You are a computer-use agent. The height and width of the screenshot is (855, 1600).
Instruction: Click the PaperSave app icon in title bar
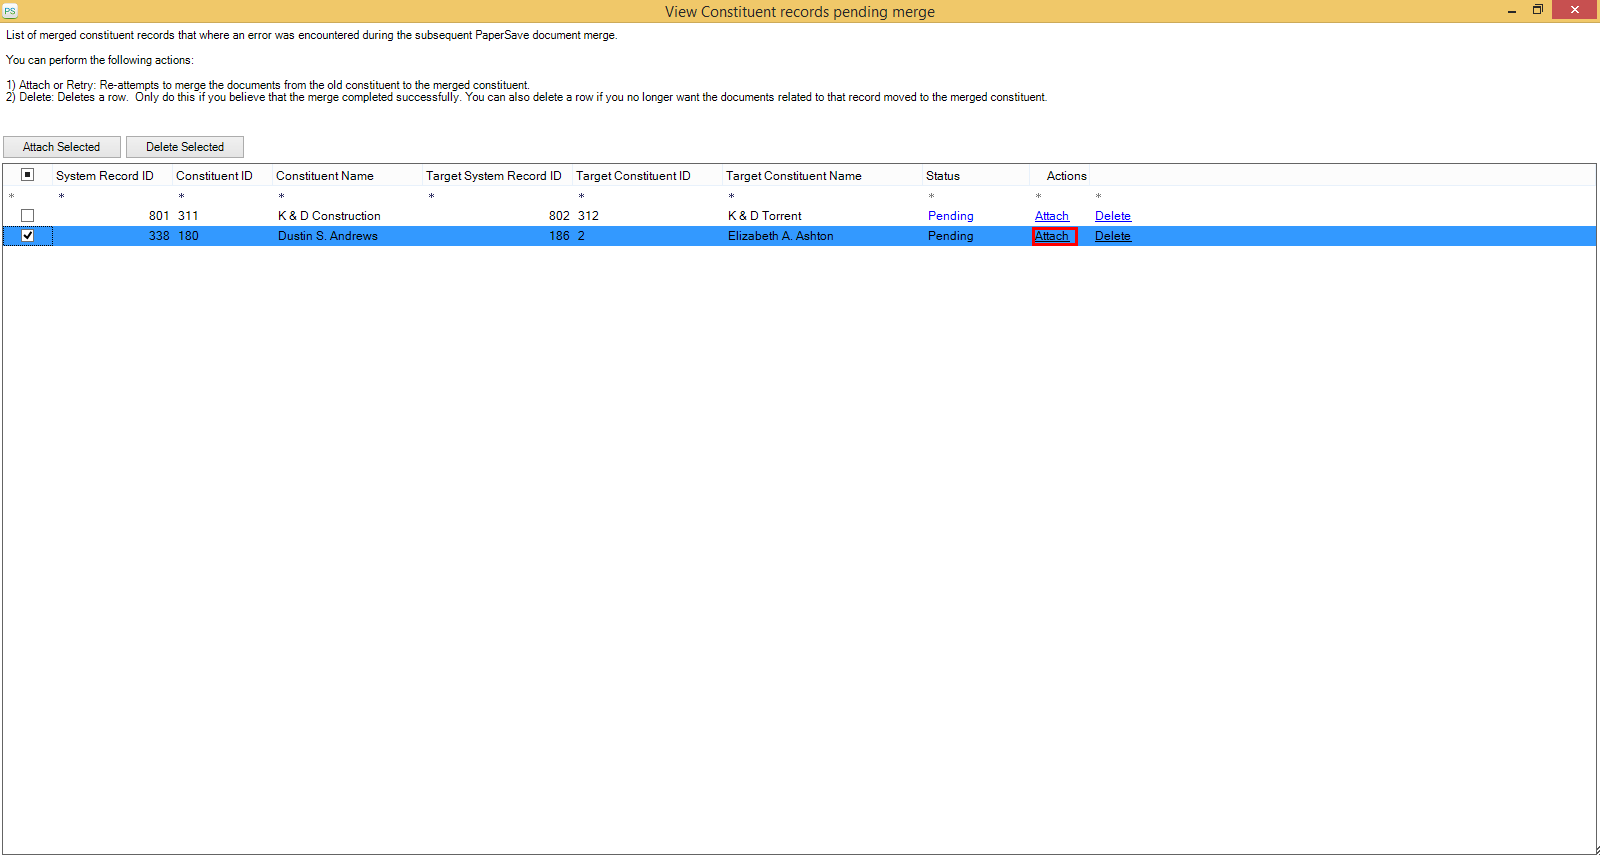10,11
